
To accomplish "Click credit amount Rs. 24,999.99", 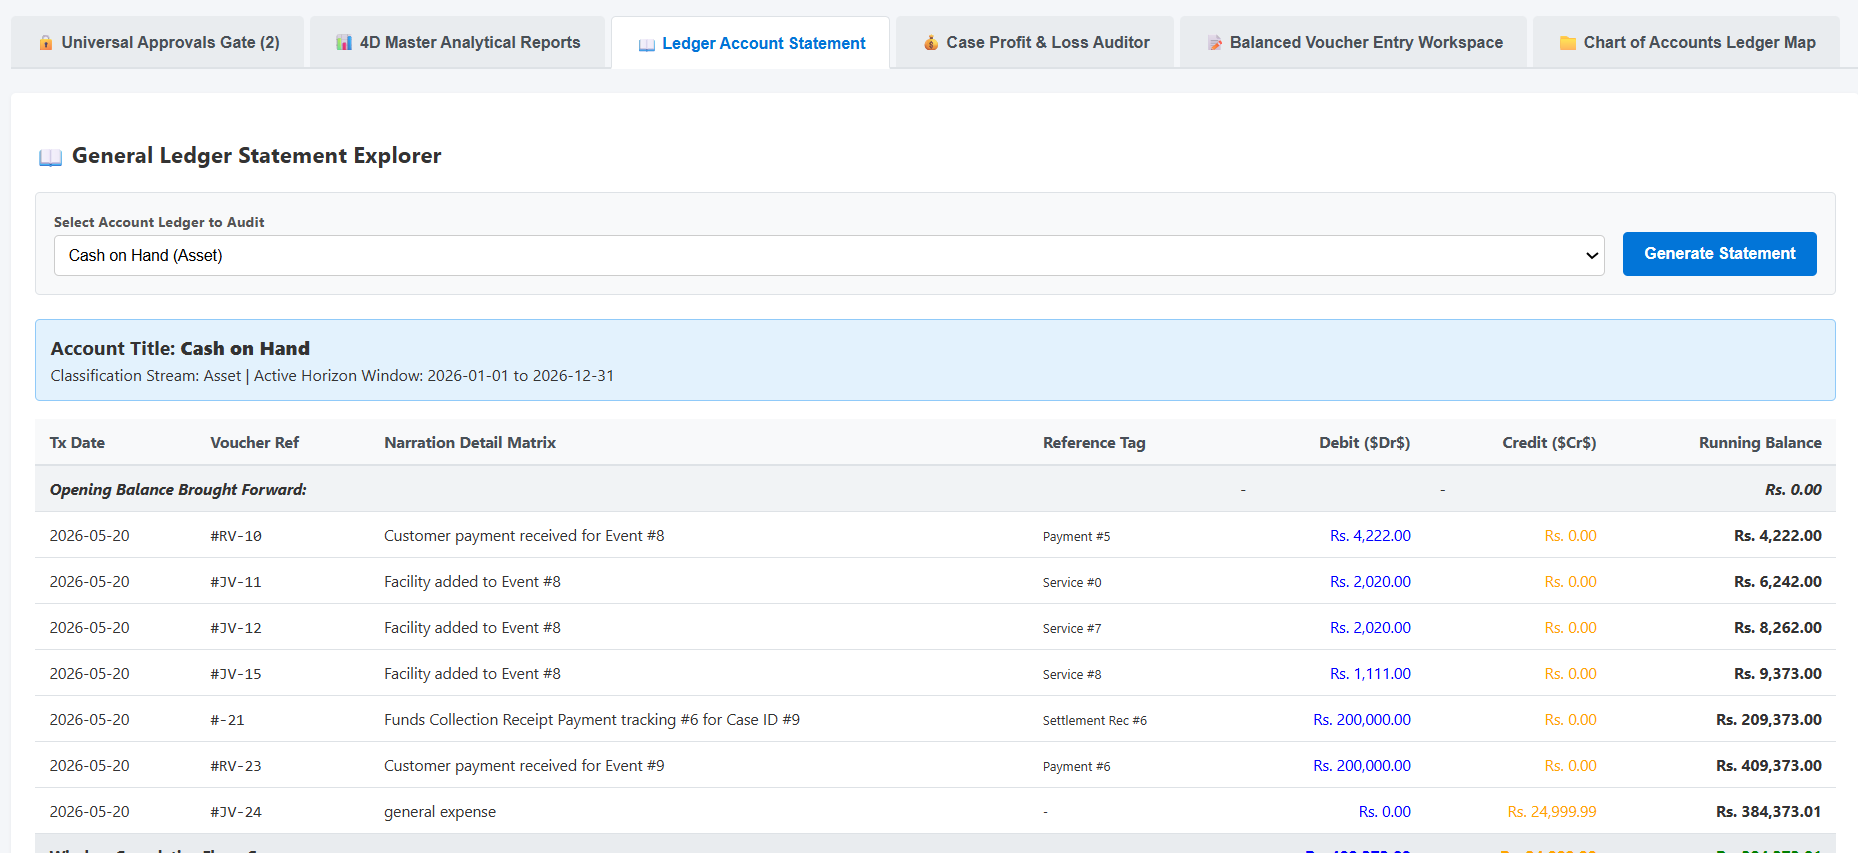I will [1552, 812].
